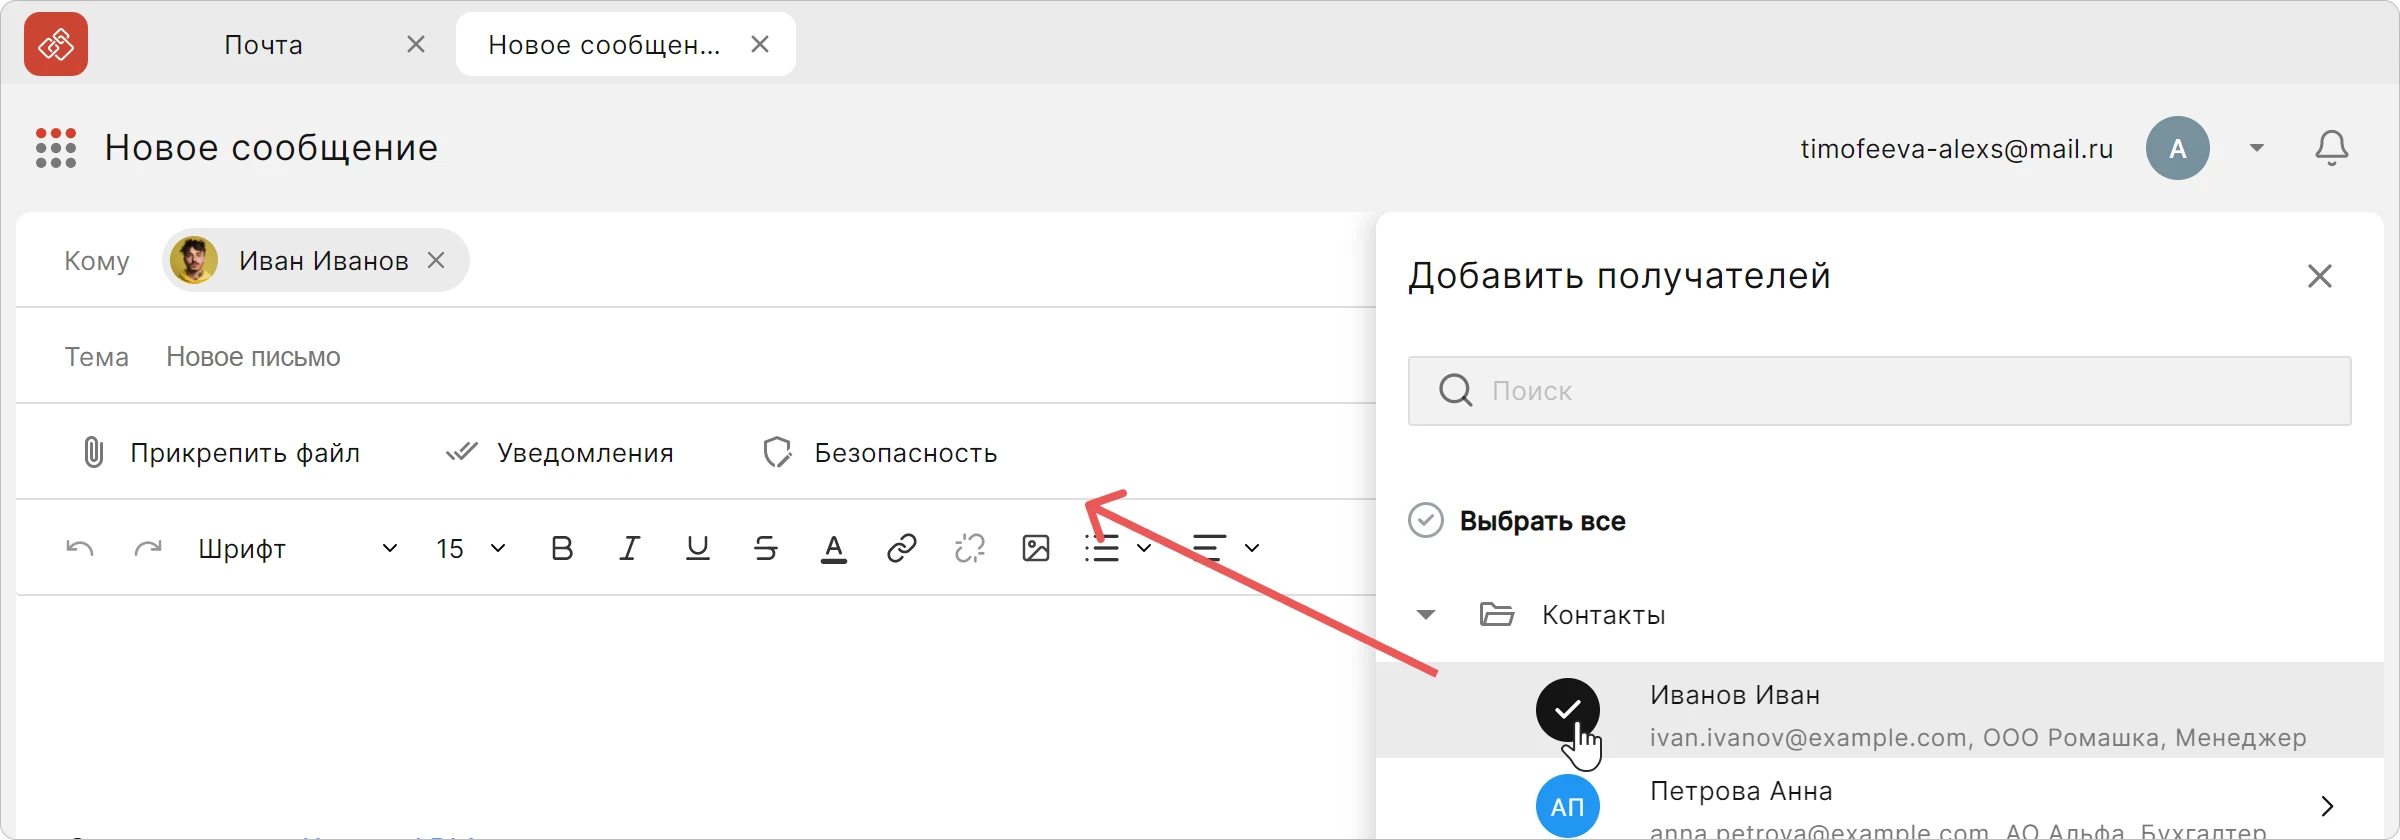Close the Новое сообщение tab
The width and height of the screenshot is (2400, 840).
760,44
